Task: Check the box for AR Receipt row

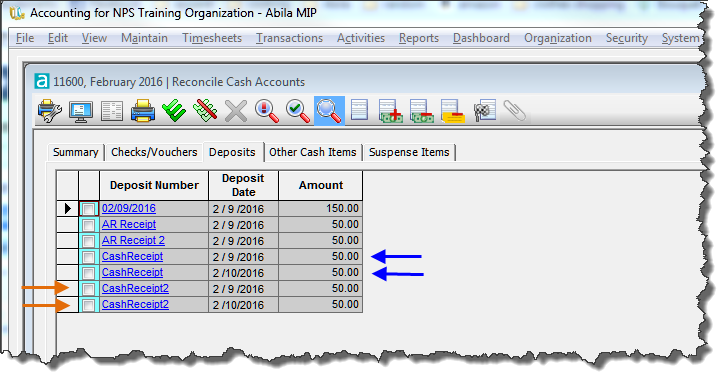Action: (x=89, y=225)
